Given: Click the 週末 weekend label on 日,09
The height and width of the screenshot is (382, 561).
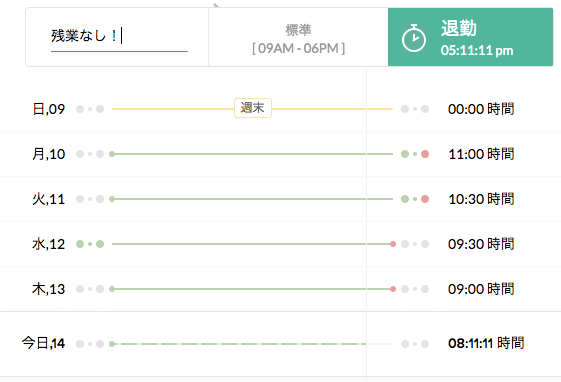Looking at the screenshot, I should click(x=253, y=108).
